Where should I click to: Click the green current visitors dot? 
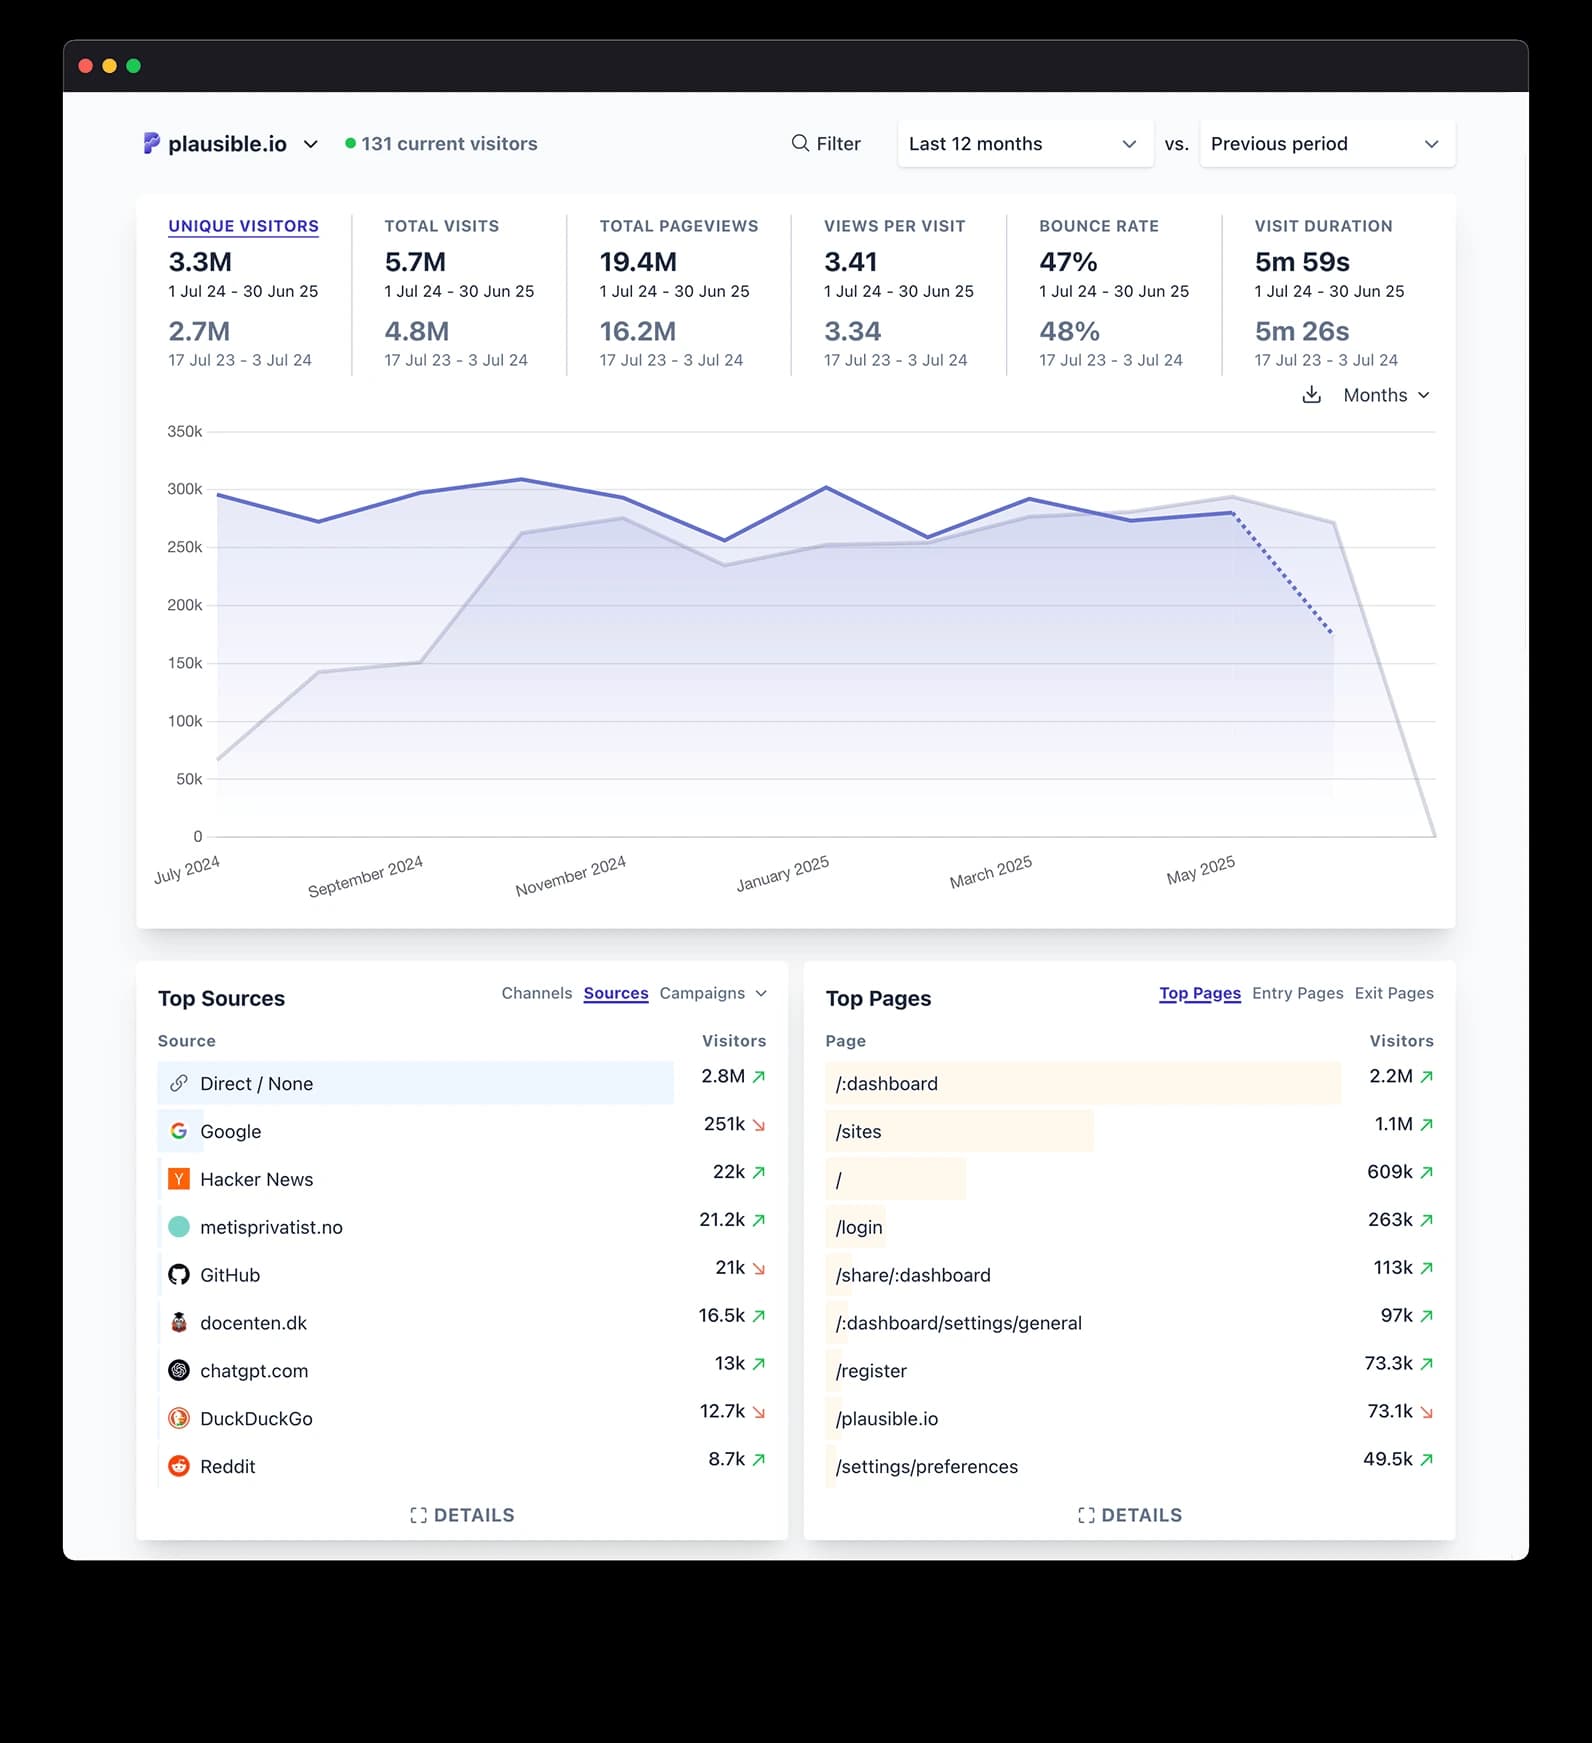350,143
